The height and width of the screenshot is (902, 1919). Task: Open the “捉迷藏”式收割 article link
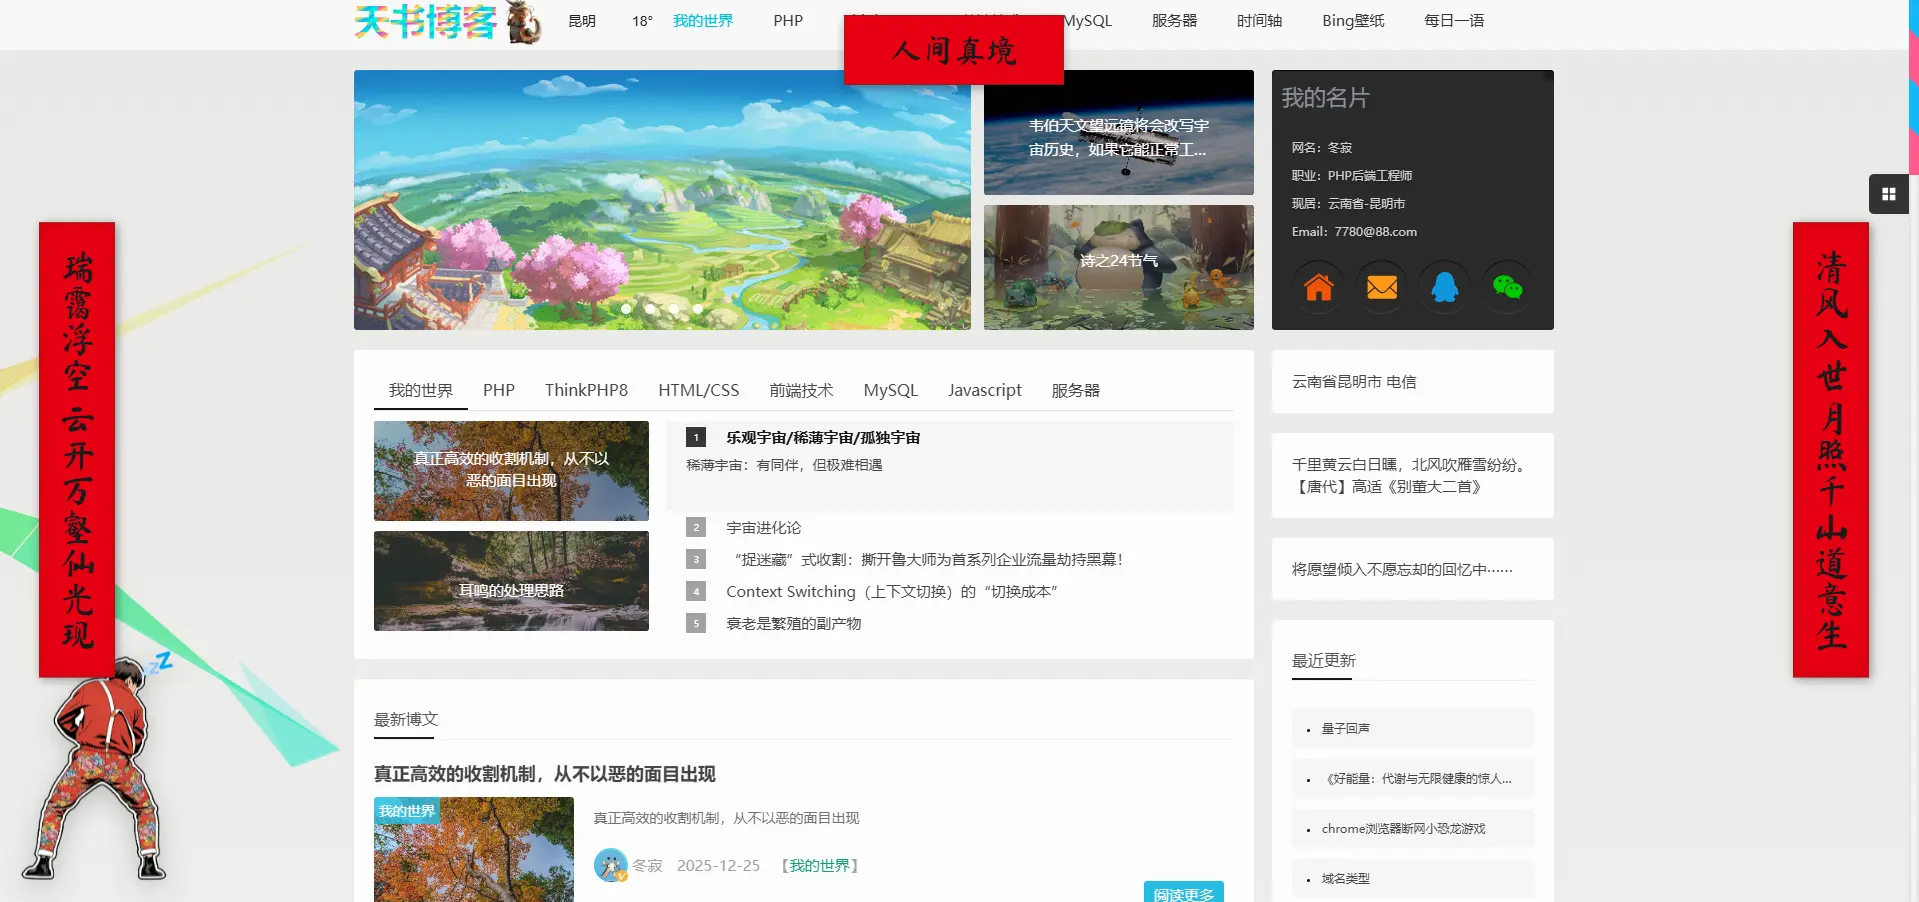point(928,559)
